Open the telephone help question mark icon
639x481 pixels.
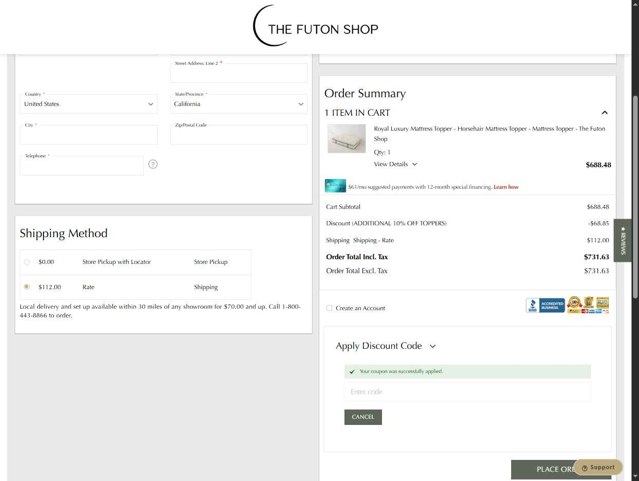[x=153, y=164]
